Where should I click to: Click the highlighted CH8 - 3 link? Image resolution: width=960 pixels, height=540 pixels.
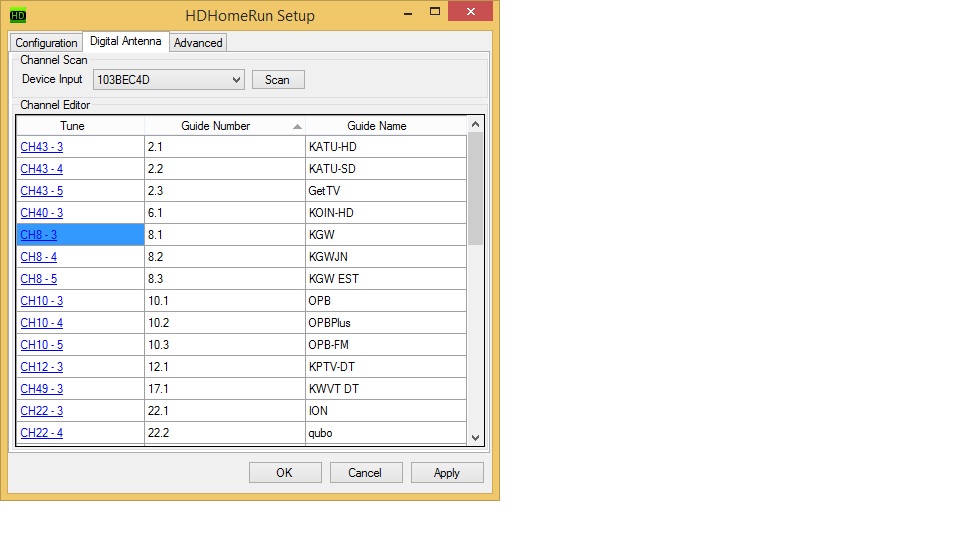(39, 235)
